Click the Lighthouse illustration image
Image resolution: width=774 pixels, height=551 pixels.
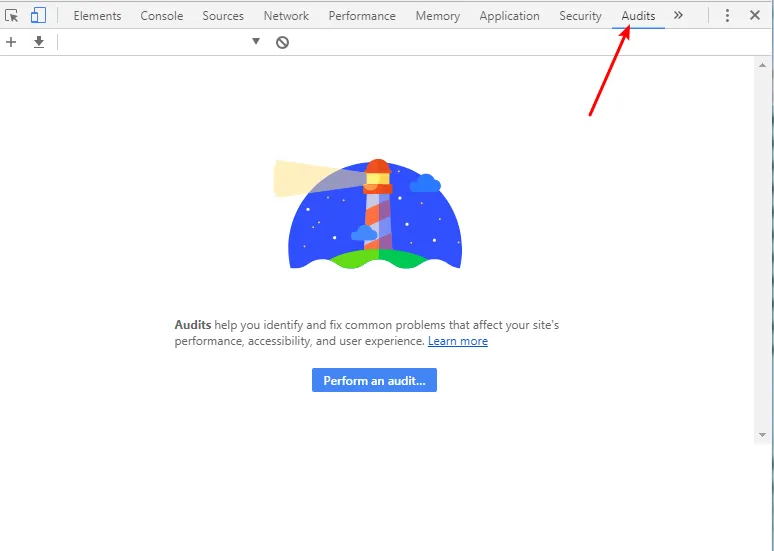tap(373, 214)
